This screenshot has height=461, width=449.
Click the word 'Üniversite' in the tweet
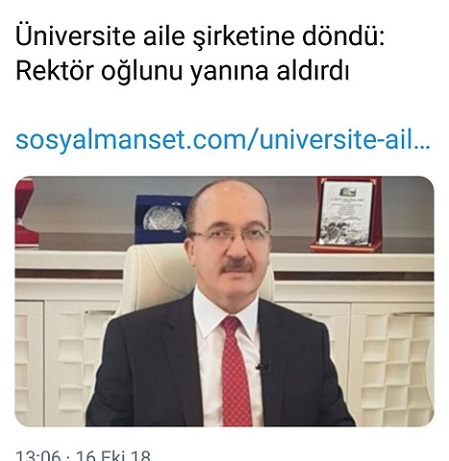pyautogui.click(x=75, y=36)
